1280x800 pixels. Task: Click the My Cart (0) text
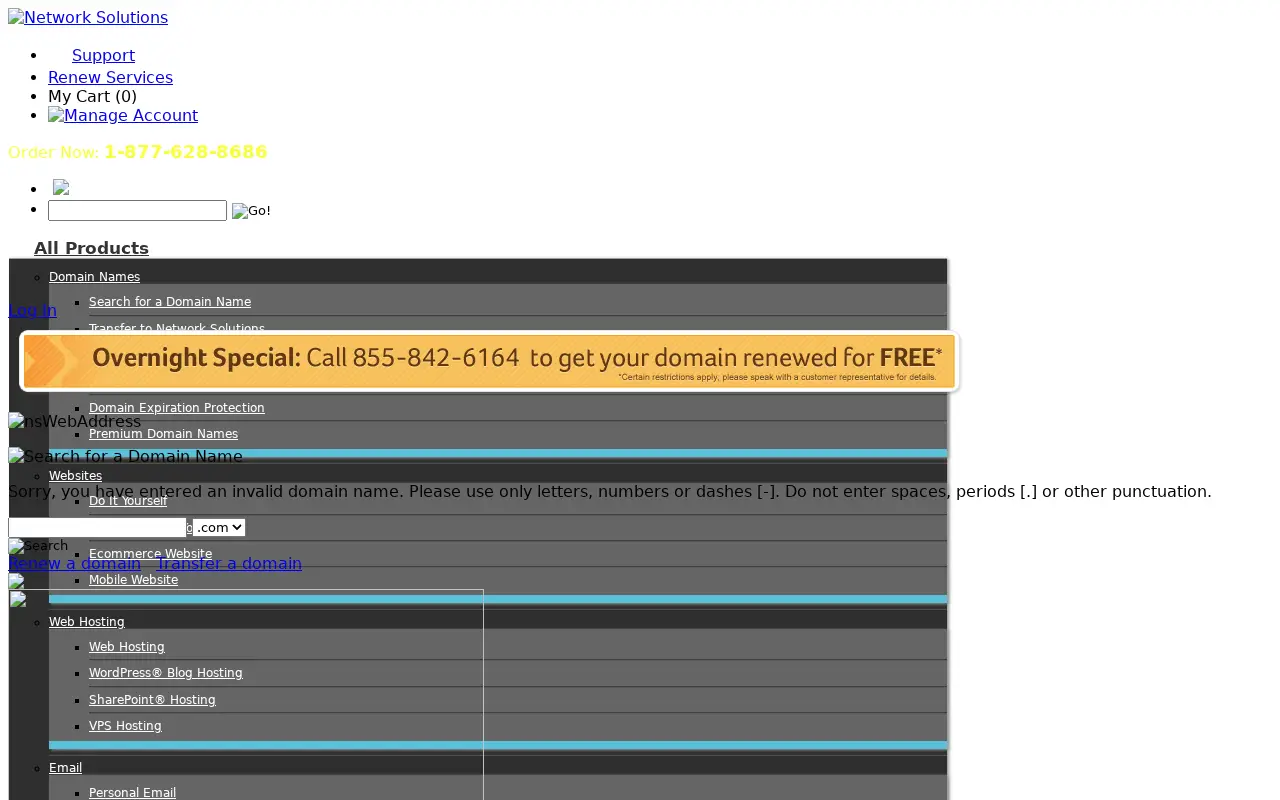pos(92,97)
